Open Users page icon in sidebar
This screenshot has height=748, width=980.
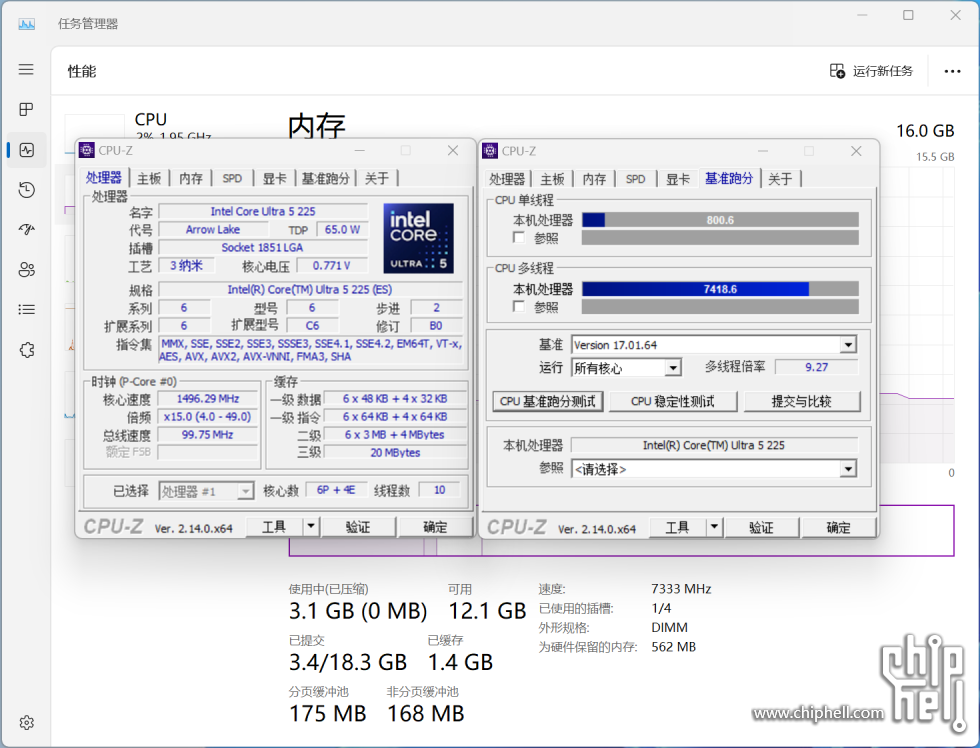click(26, 269)
